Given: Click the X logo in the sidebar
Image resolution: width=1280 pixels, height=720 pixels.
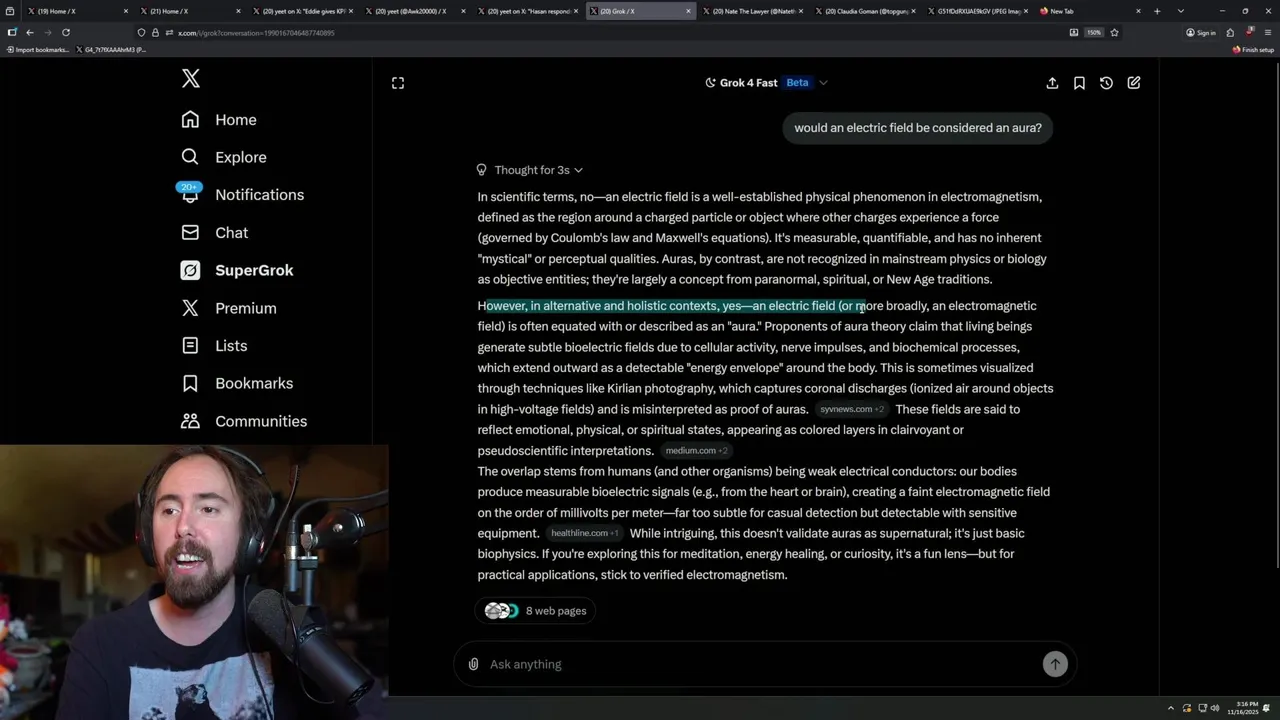Looking at the screenshot, I should click(x=191, y=79).
